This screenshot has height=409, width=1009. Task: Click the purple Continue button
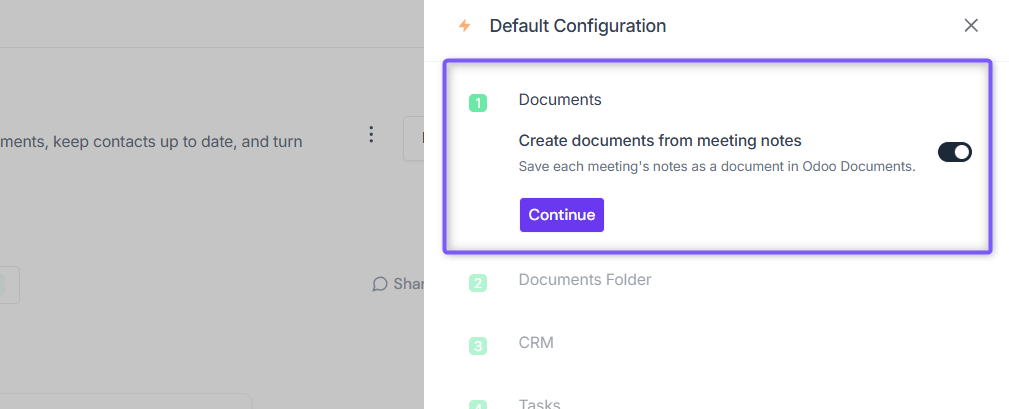tap(562, 215)
